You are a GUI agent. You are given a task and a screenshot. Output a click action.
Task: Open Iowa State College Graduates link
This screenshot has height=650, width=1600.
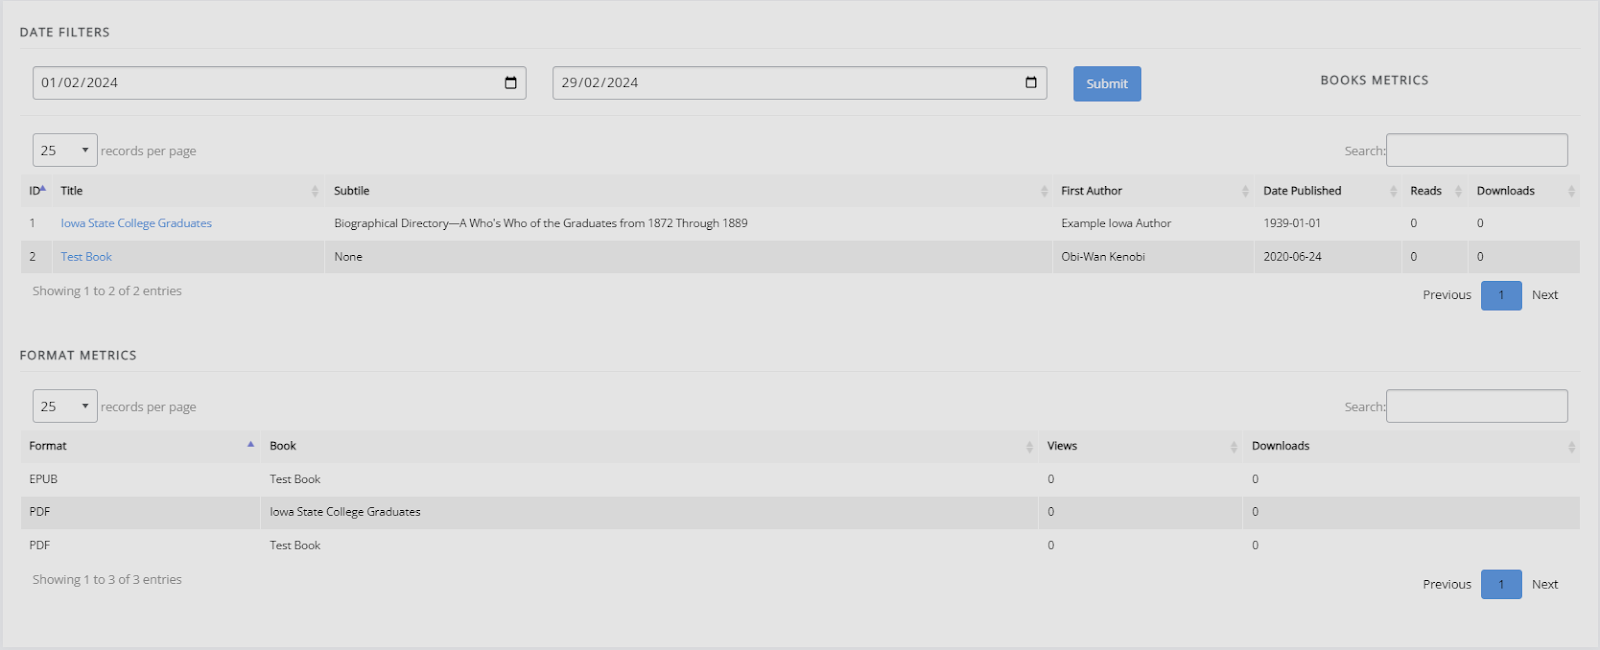pos(136,224)
